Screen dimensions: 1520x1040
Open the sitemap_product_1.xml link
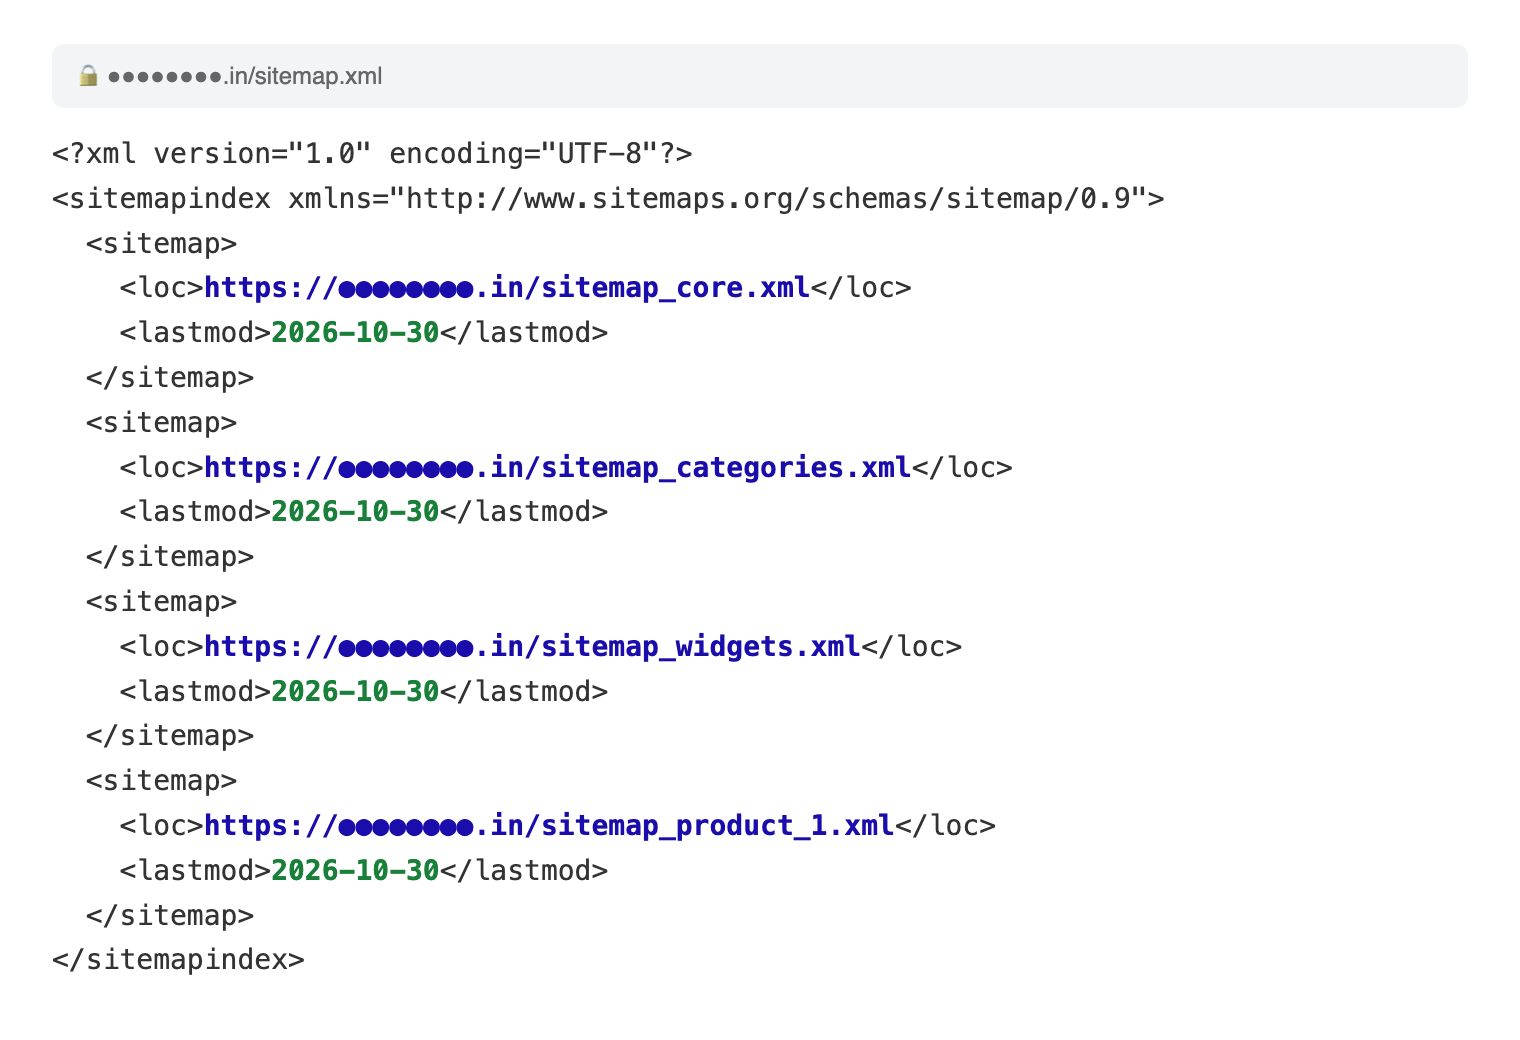click(x=549, y=826)
